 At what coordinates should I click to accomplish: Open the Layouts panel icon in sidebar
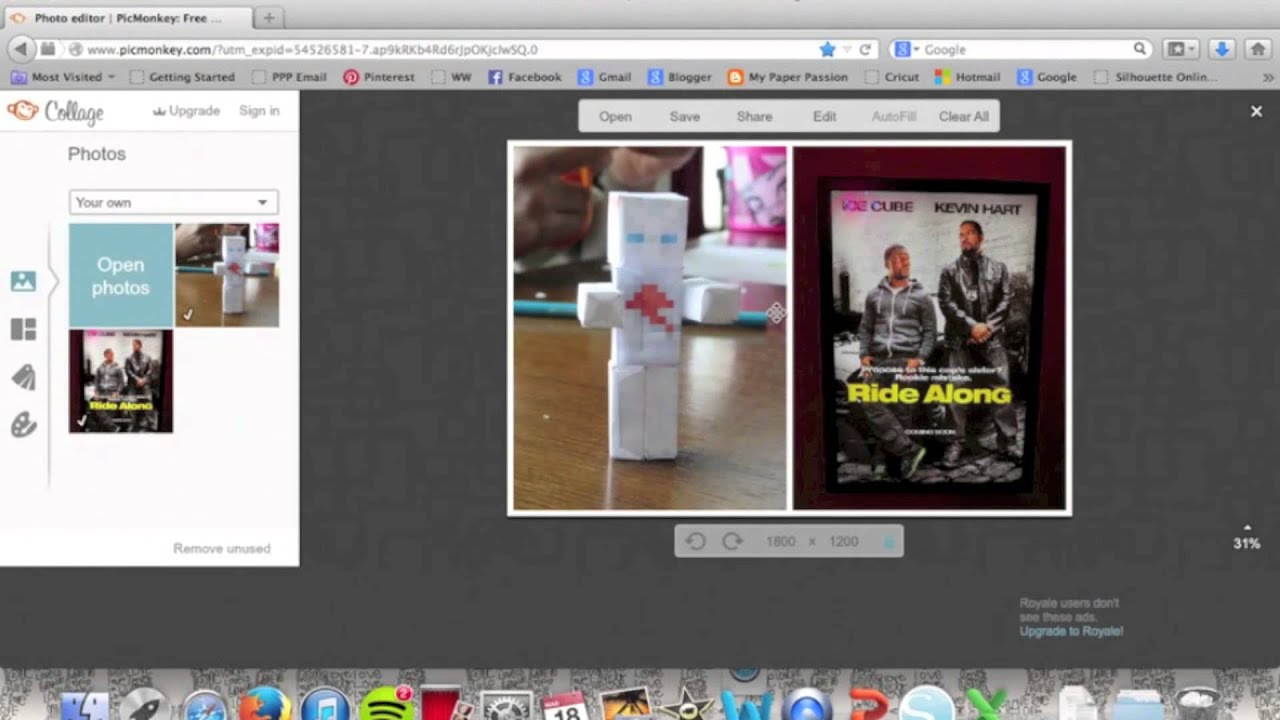coord(23,329)
